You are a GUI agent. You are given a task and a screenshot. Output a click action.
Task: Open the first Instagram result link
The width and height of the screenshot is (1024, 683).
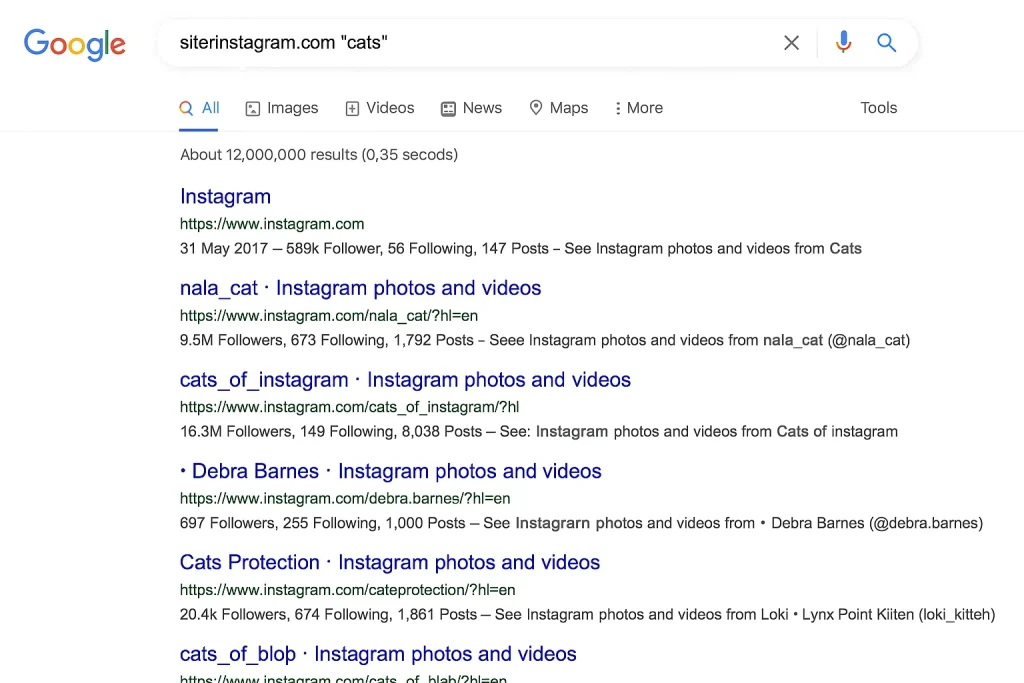(x=225, y=196)
